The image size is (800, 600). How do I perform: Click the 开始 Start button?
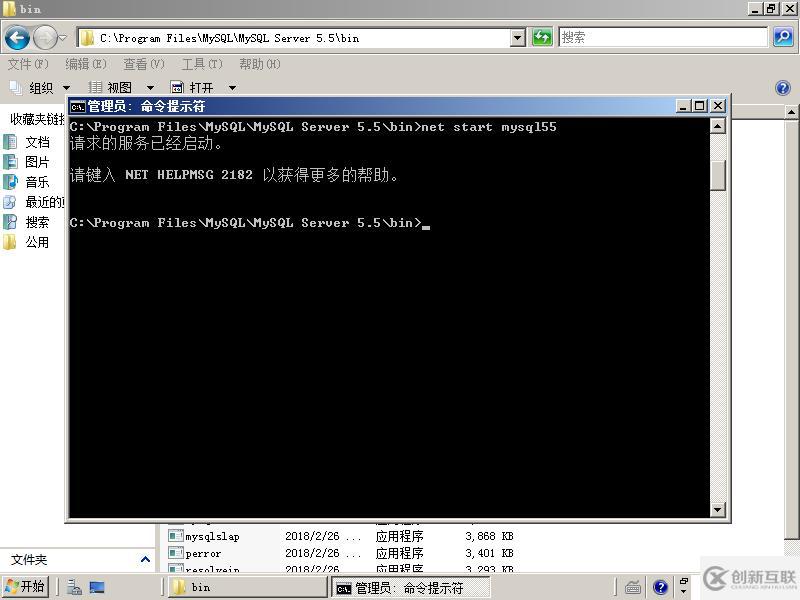pyautogui.click(x=25, y=587)
